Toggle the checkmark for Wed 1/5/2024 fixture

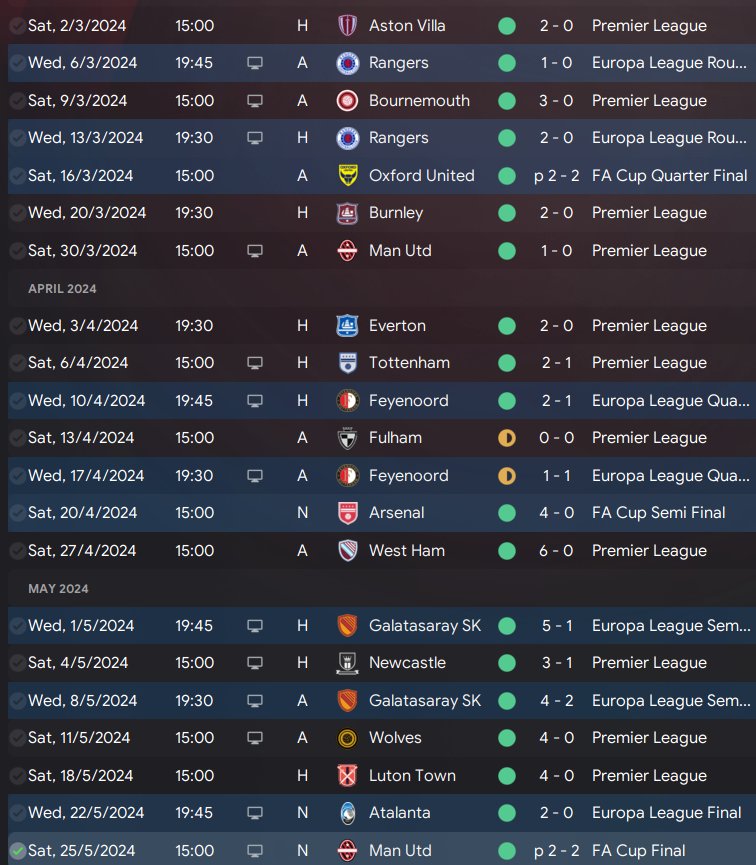[x=18, y=626]
